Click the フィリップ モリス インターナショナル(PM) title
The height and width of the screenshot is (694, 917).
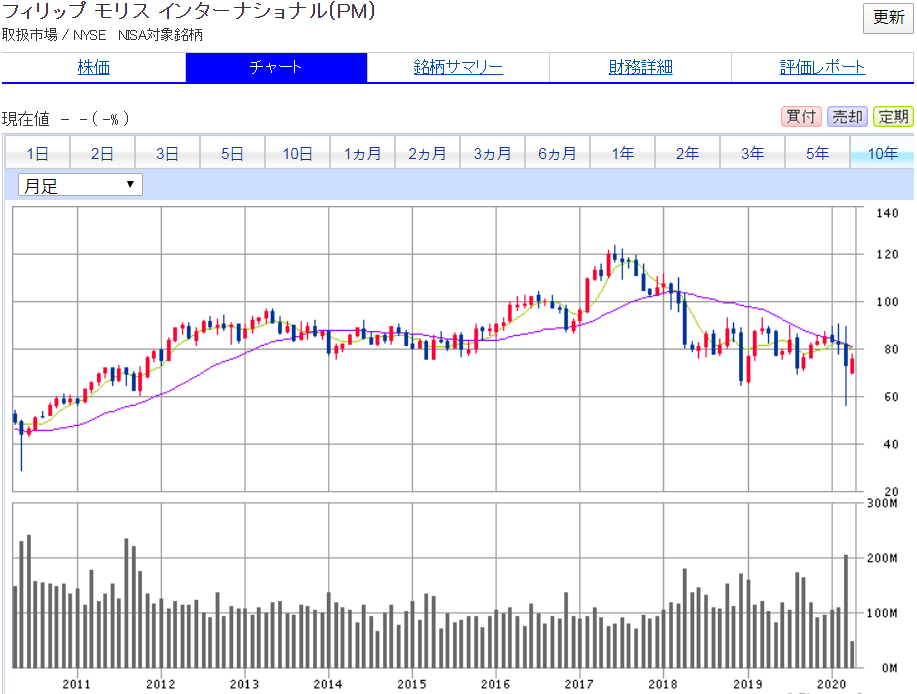188,11
